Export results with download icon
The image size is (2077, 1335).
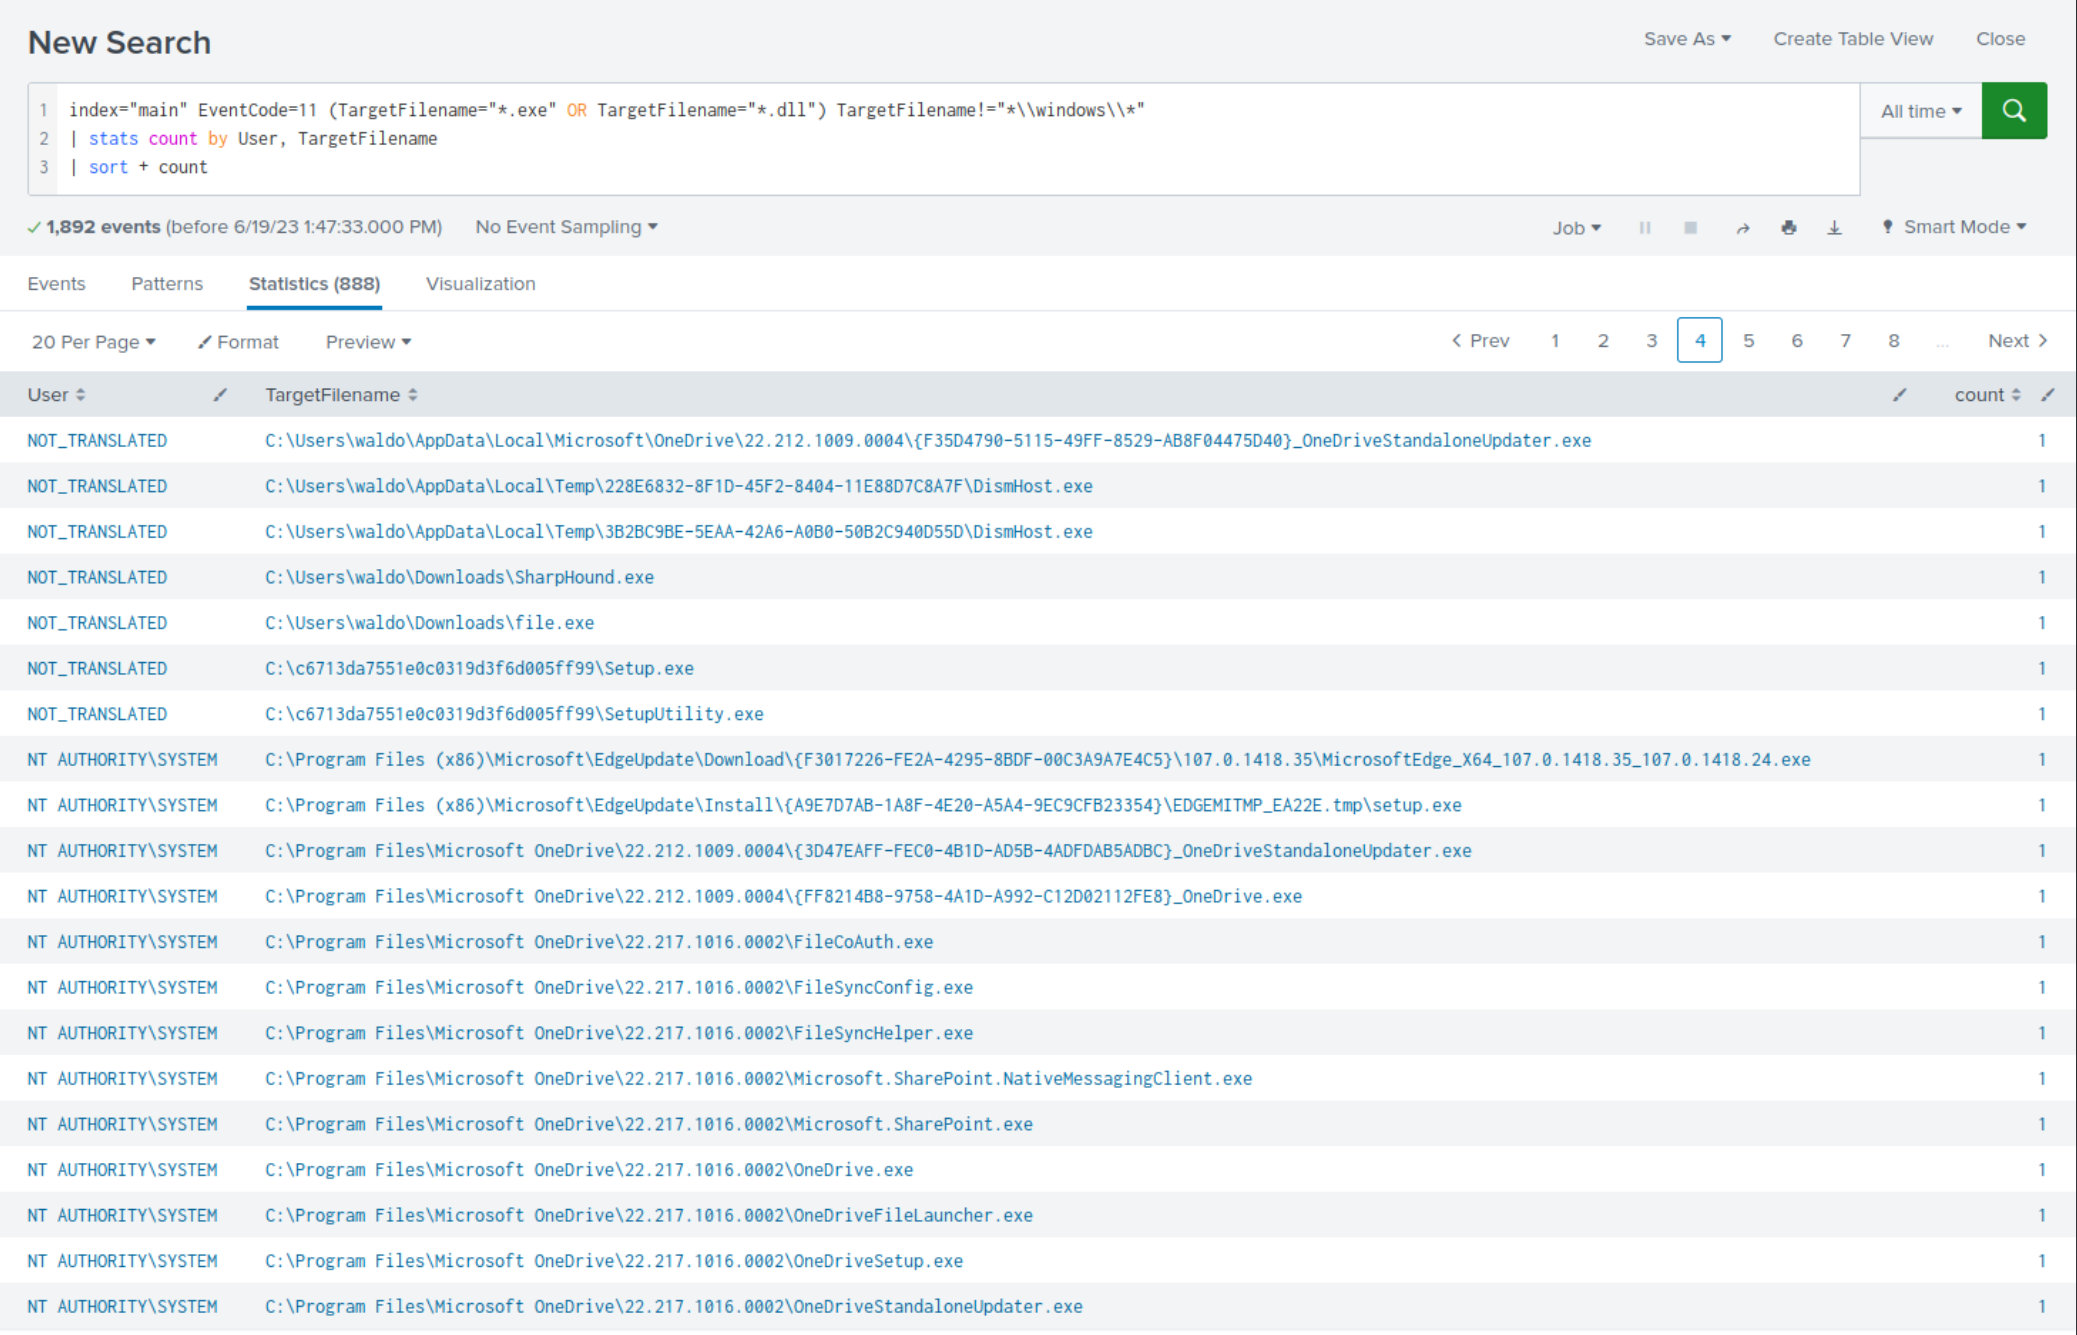pos(1834,228)
